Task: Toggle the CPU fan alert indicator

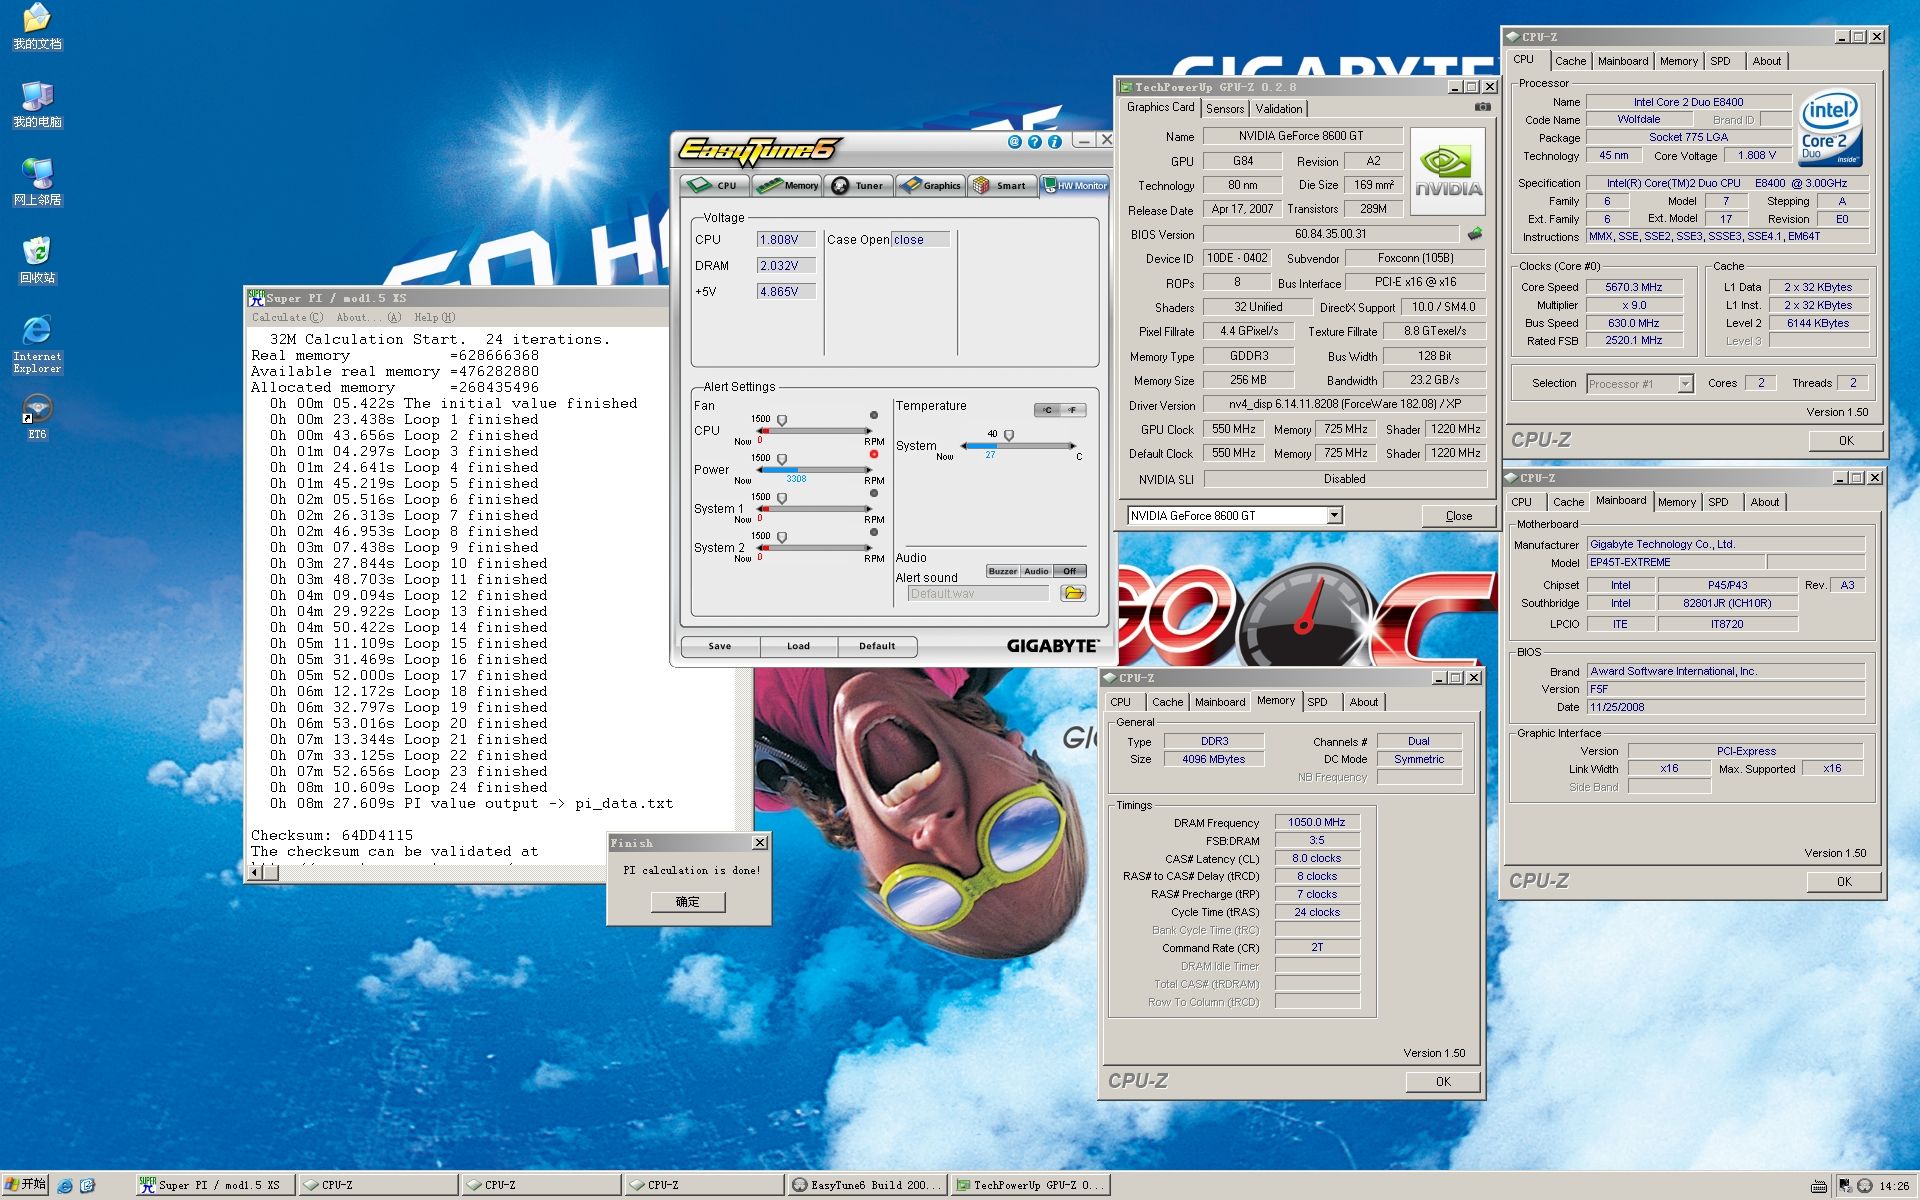Action: coord(874,415)
